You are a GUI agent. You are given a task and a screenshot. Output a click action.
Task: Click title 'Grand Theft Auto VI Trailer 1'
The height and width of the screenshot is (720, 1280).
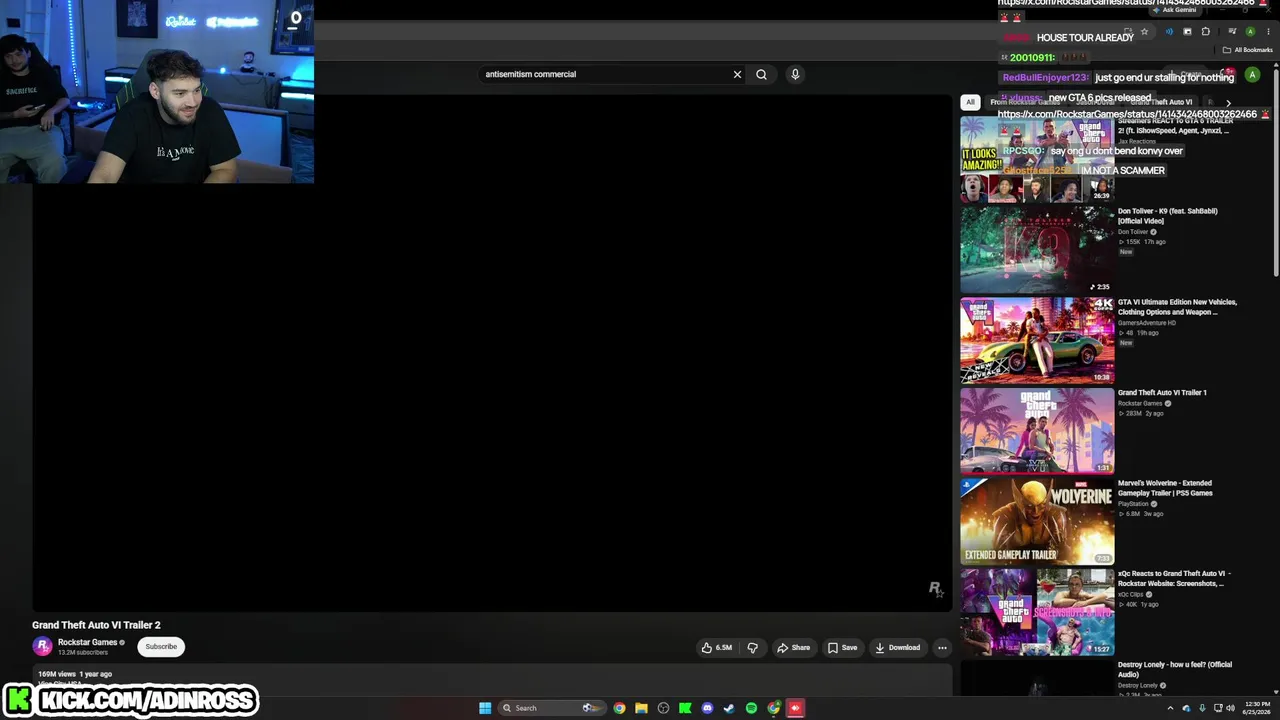click(1162, 393)
